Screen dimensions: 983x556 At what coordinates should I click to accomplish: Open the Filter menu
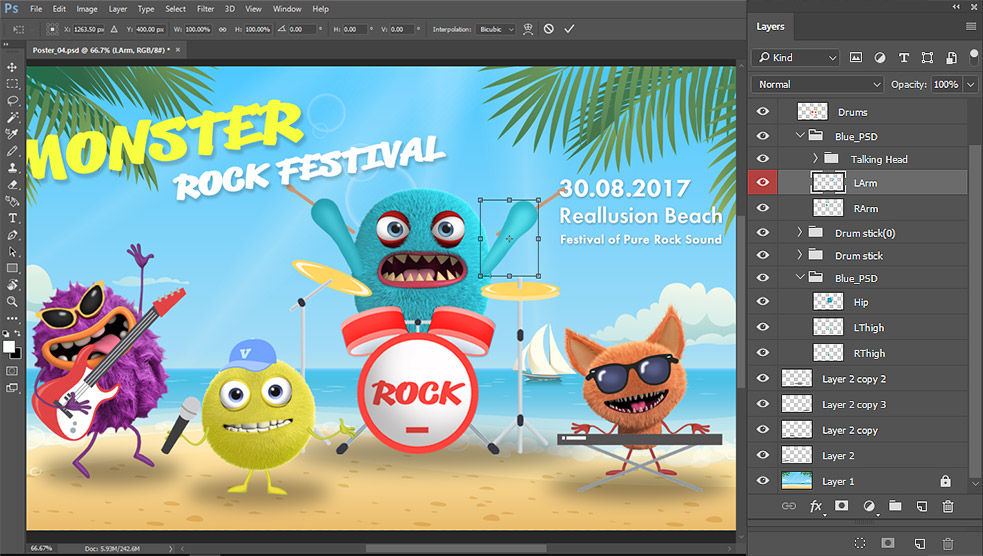point(205,9)
